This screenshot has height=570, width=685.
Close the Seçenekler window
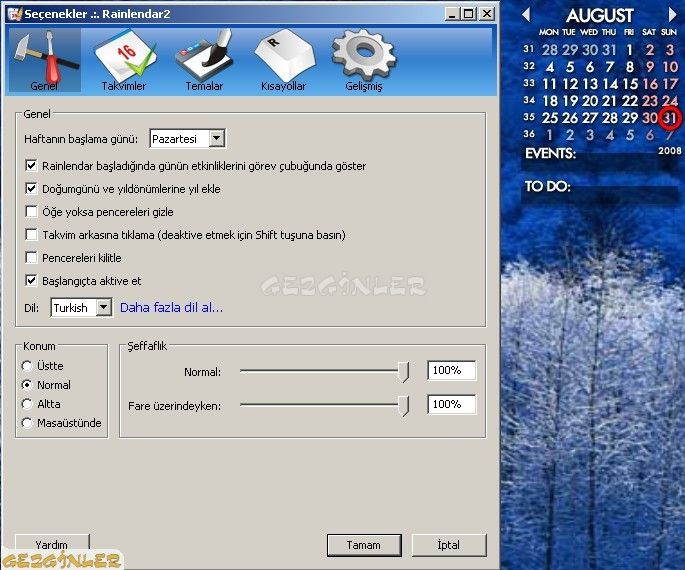click(x=486, y=14)
